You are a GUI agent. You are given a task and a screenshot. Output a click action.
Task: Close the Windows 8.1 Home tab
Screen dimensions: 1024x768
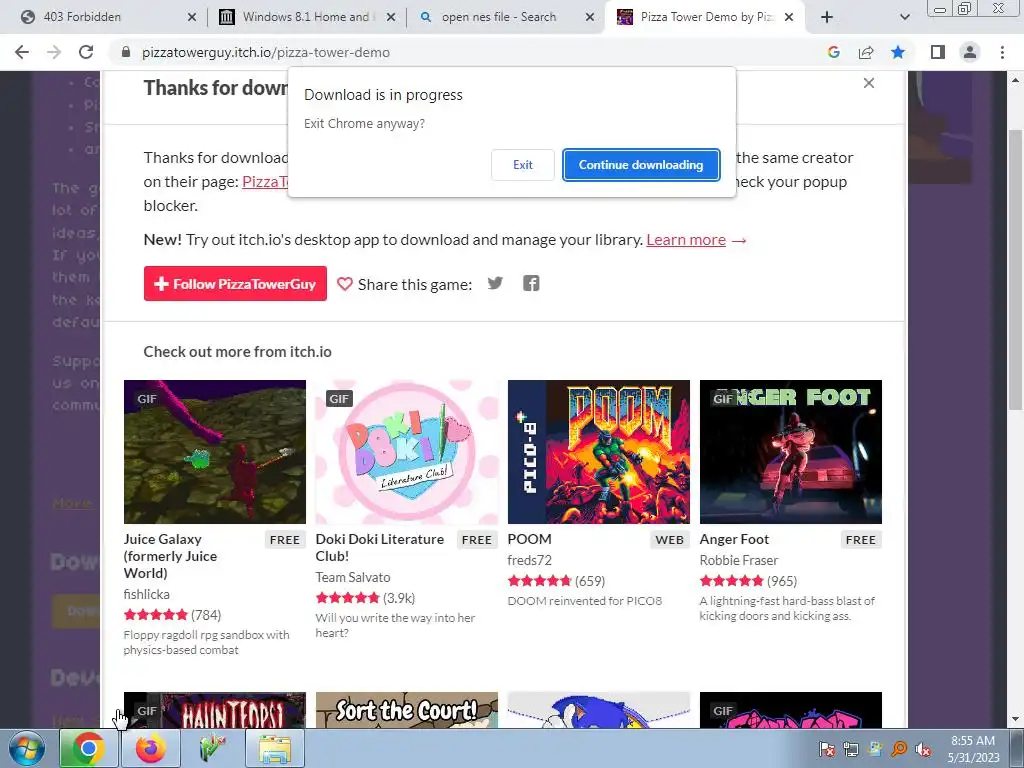pos(391,17)
